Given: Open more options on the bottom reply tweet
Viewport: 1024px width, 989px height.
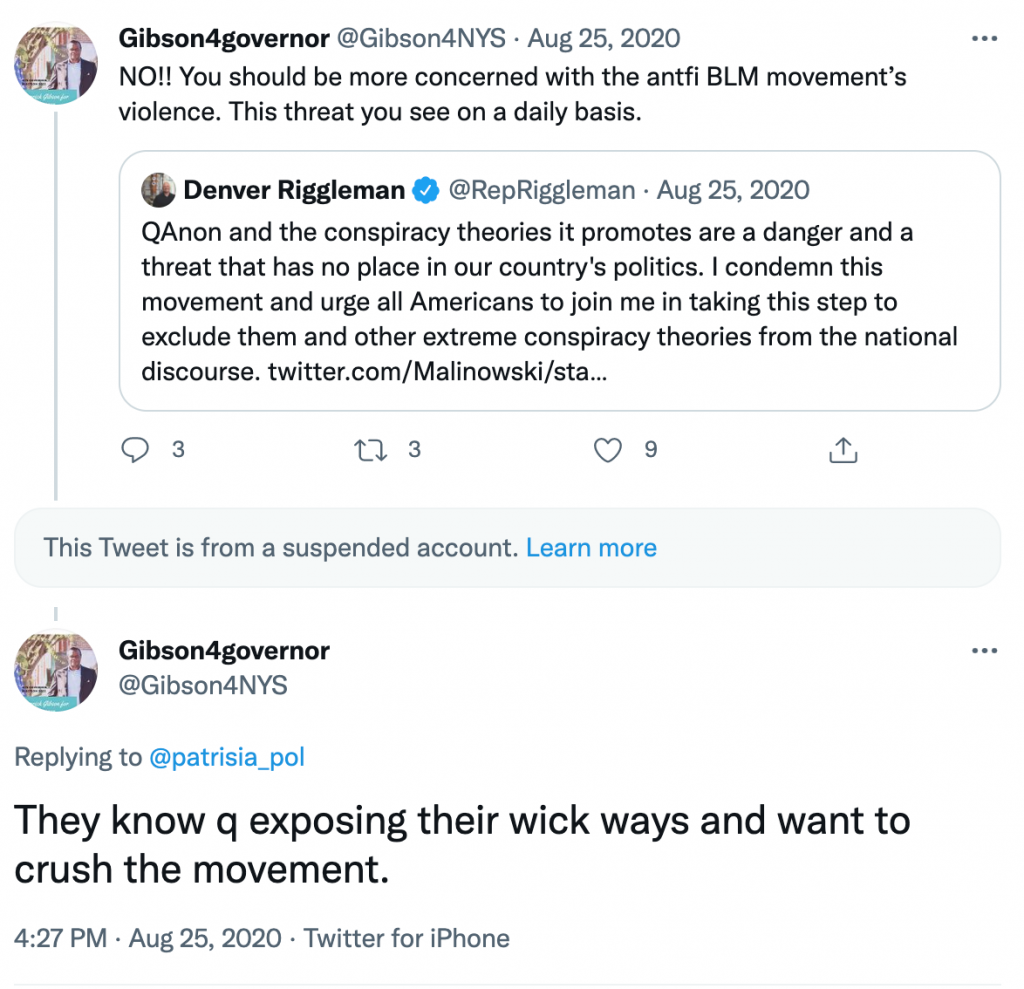Looking at the screenshot, I should click(985, 650).
